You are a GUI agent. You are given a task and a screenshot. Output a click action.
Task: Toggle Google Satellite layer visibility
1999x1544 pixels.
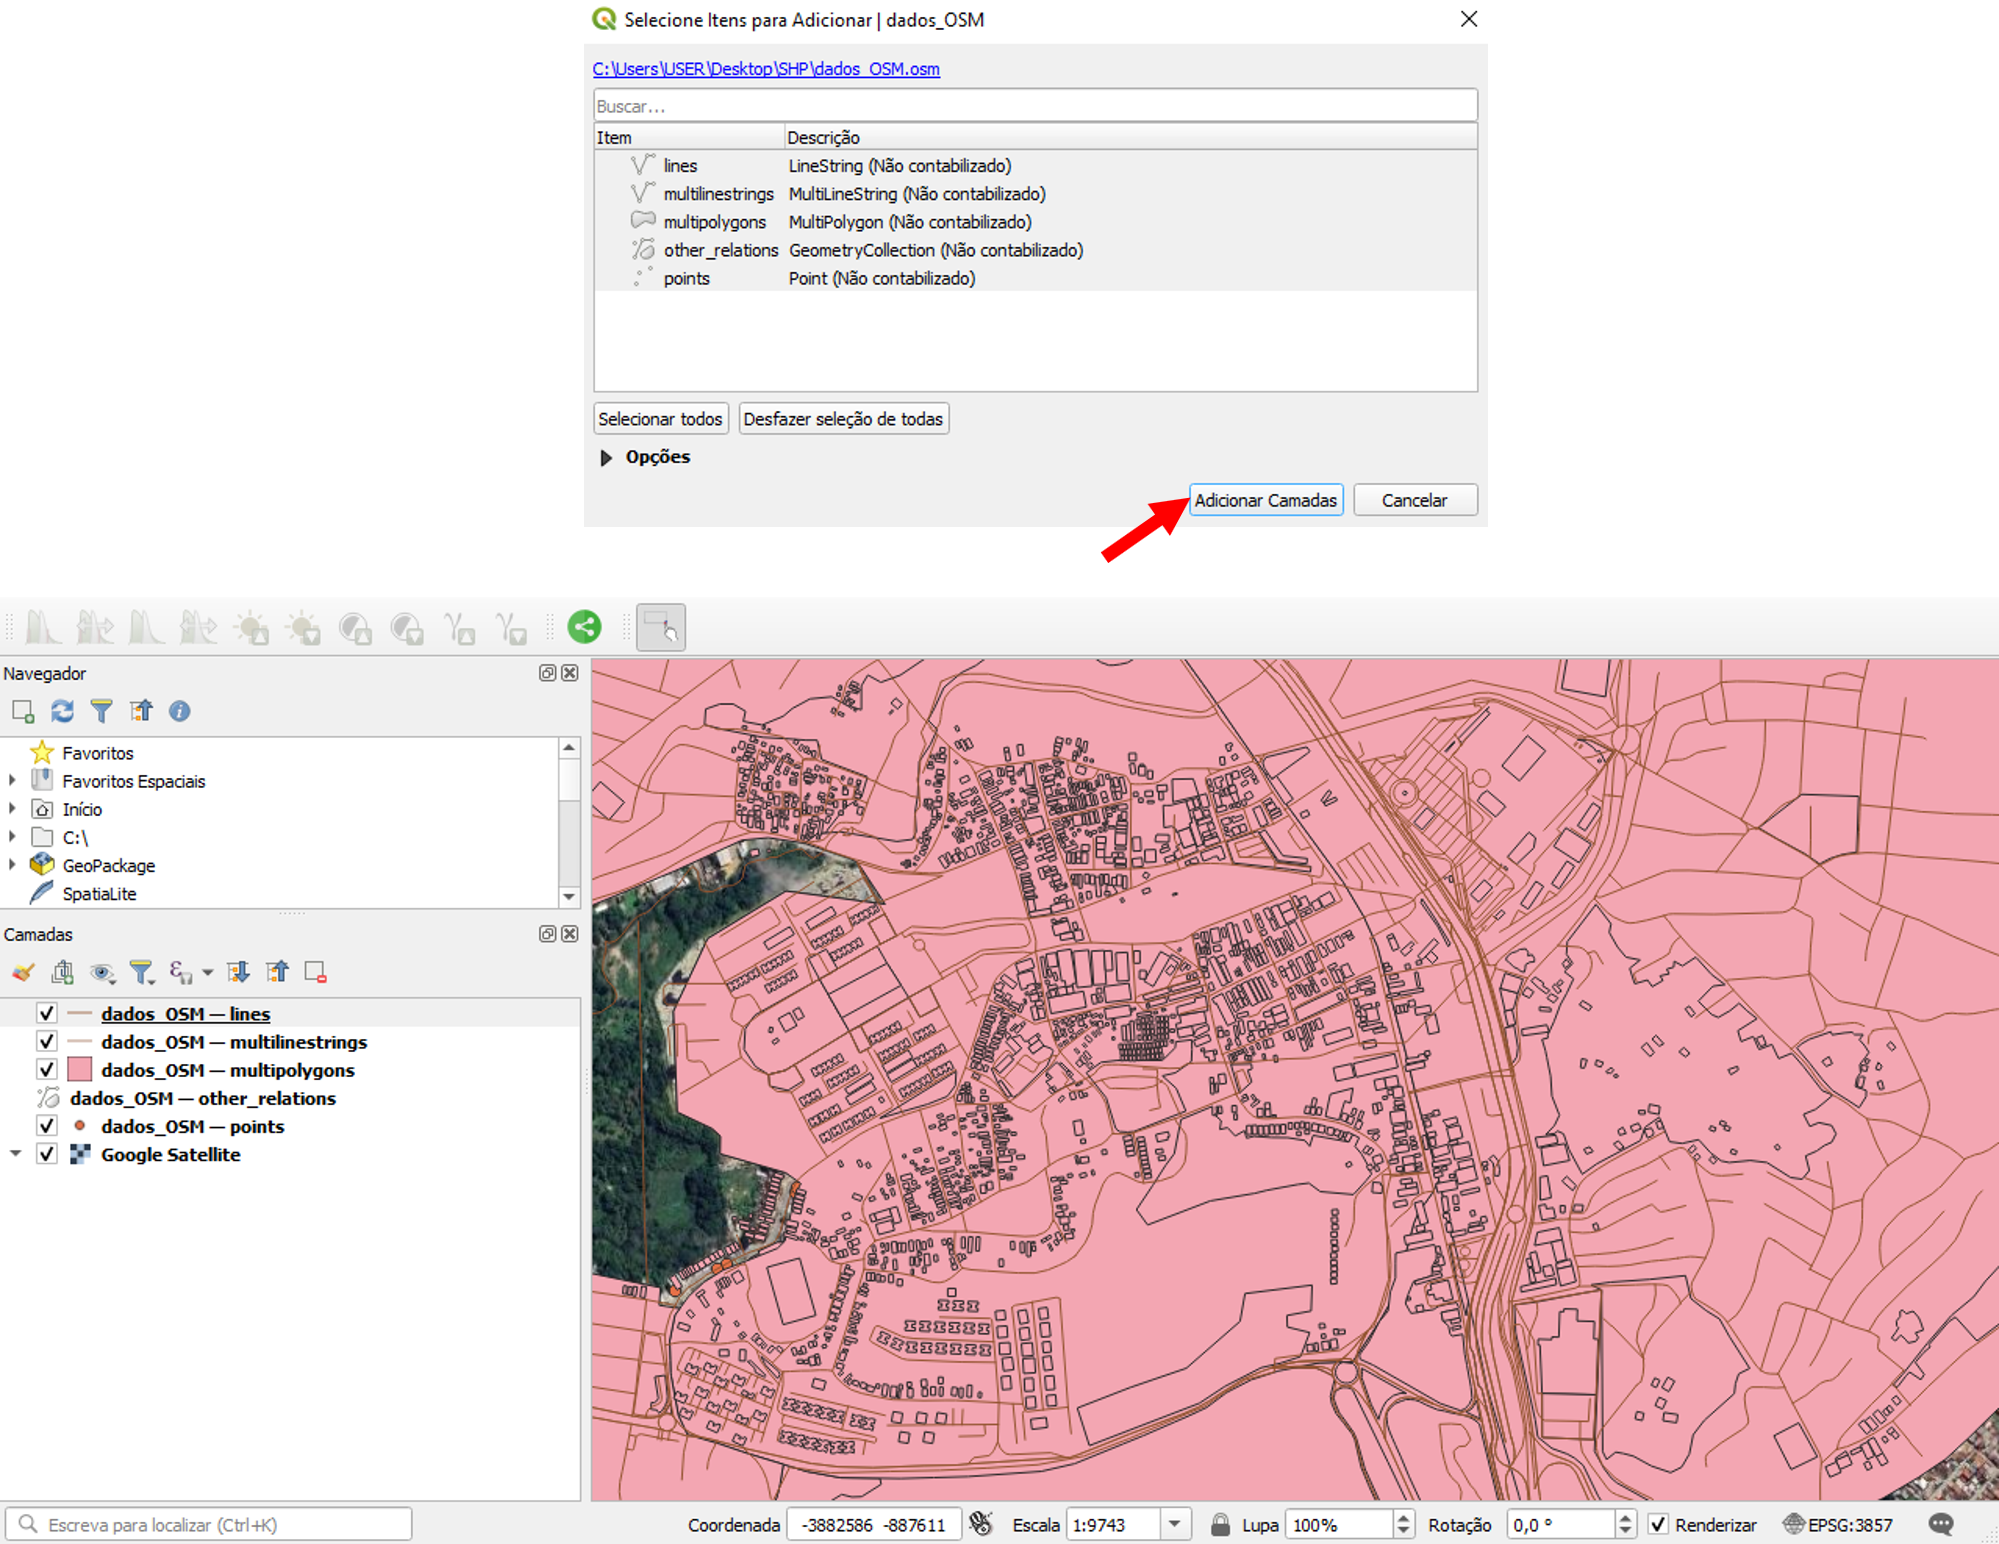[x=46, y=1154]
